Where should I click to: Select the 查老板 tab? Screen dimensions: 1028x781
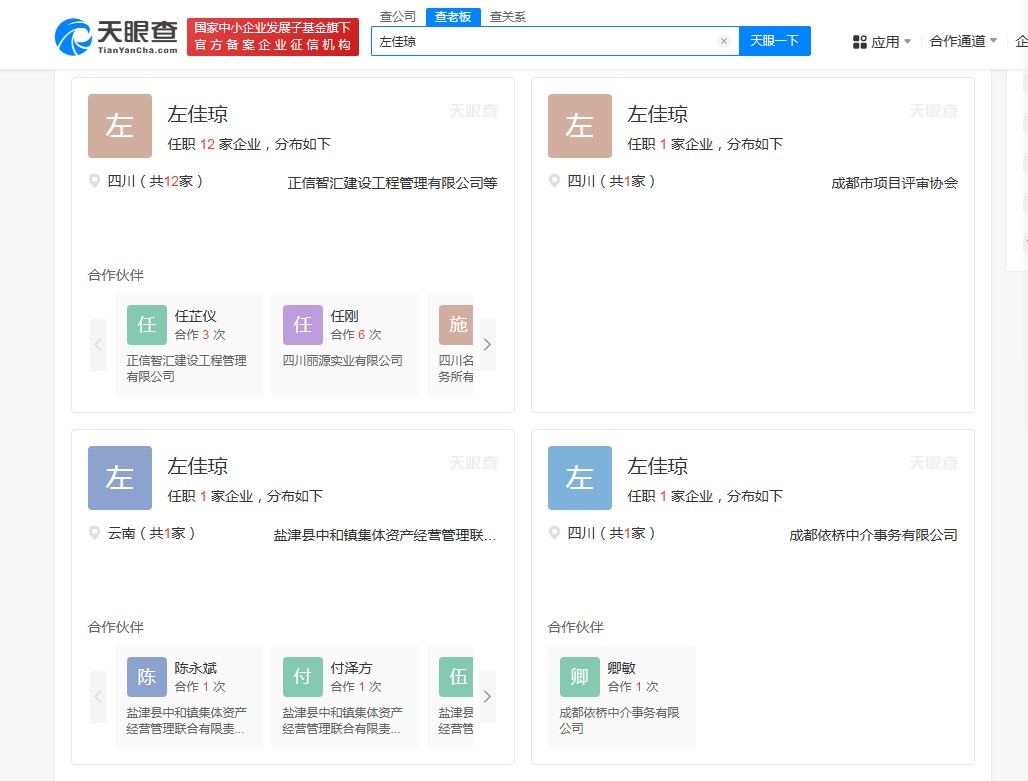(453, 17)
